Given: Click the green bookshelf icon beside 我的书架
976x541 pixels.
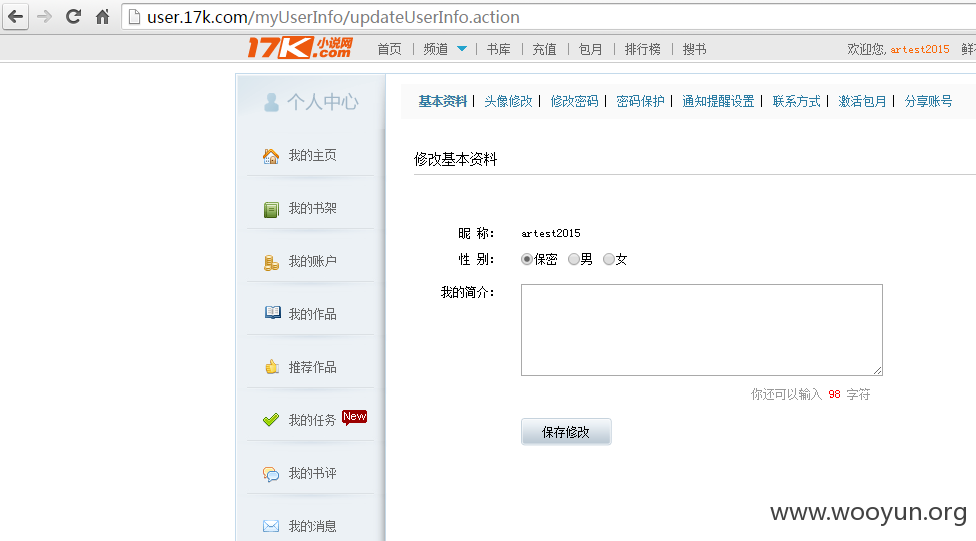Looking at the screenshot, I should click(271, 210).
